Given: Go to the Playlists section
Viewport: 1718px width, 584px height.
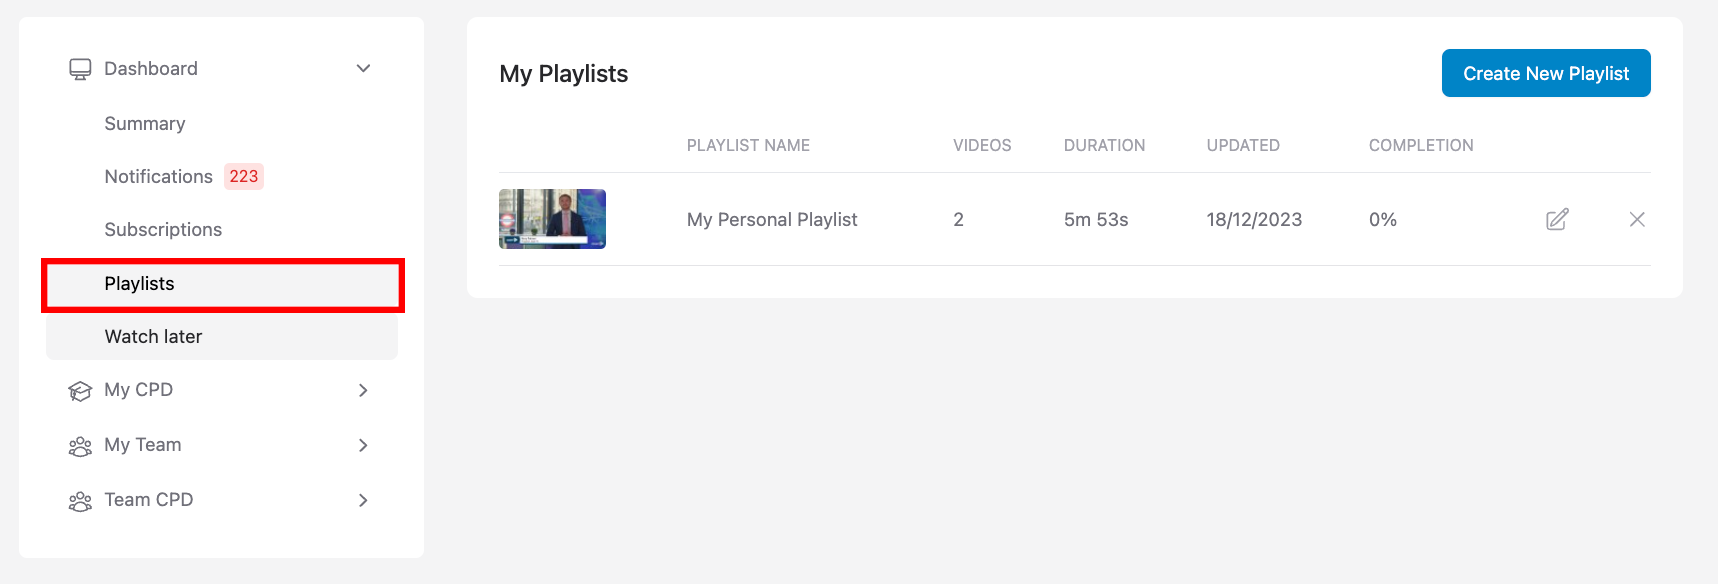Looking at the screenshot, I should [139, 283].
